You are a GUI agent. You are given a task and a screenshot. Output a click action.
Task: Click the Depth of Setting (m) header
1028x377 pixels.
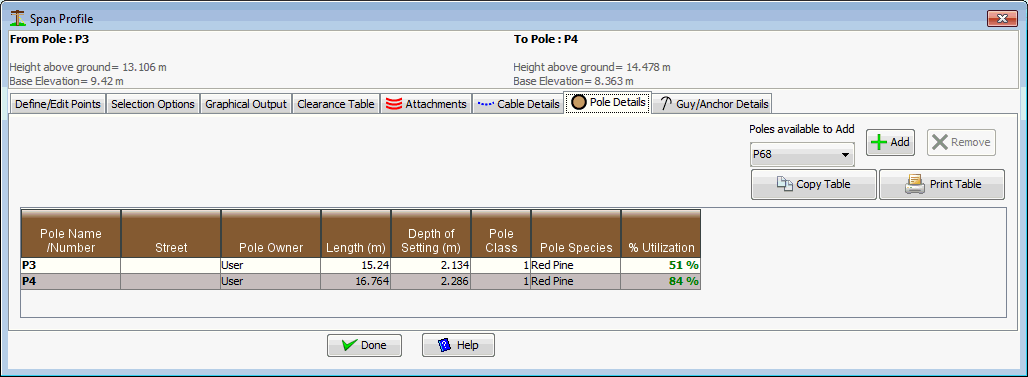click(x=431, y=233)
